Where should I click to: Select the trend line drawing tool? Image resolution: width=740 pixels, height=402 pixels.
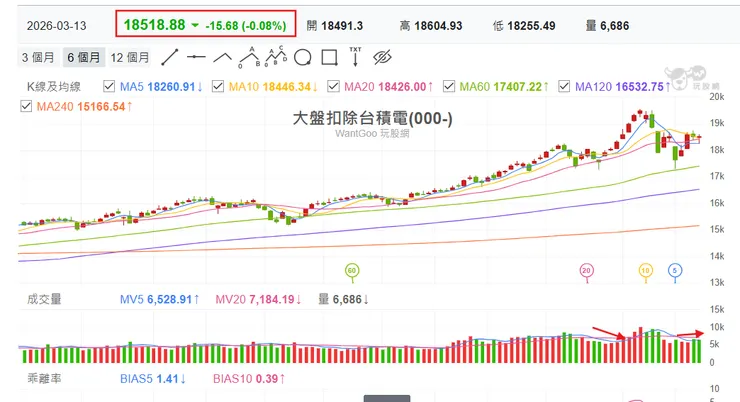[170, 58]
